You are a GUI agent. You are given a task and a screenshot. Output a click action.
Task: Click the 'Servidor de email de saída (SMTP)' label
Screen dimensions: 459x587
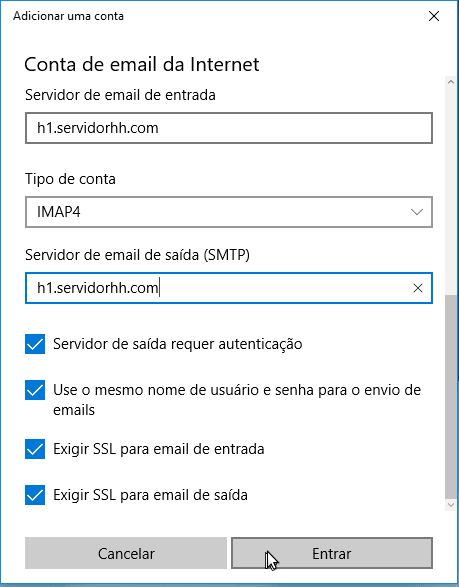137,255
